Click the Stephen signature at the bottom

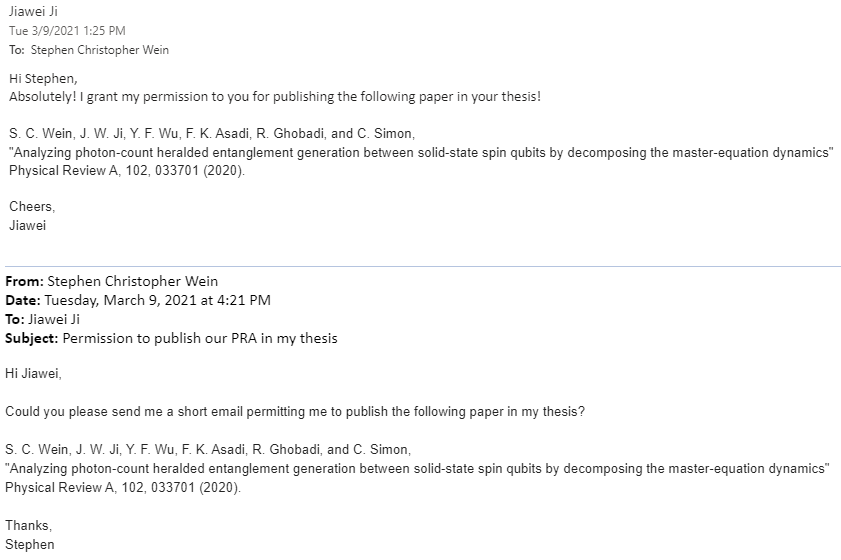[x=29, y=544]
